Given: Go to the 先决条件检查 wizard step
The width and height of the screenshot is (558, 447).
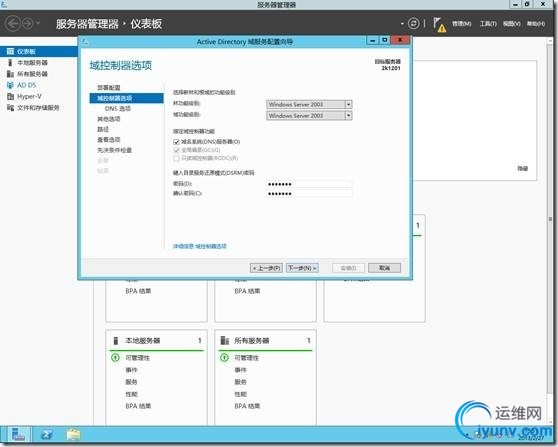Looking at the screenshot, I should coord(115,150).
